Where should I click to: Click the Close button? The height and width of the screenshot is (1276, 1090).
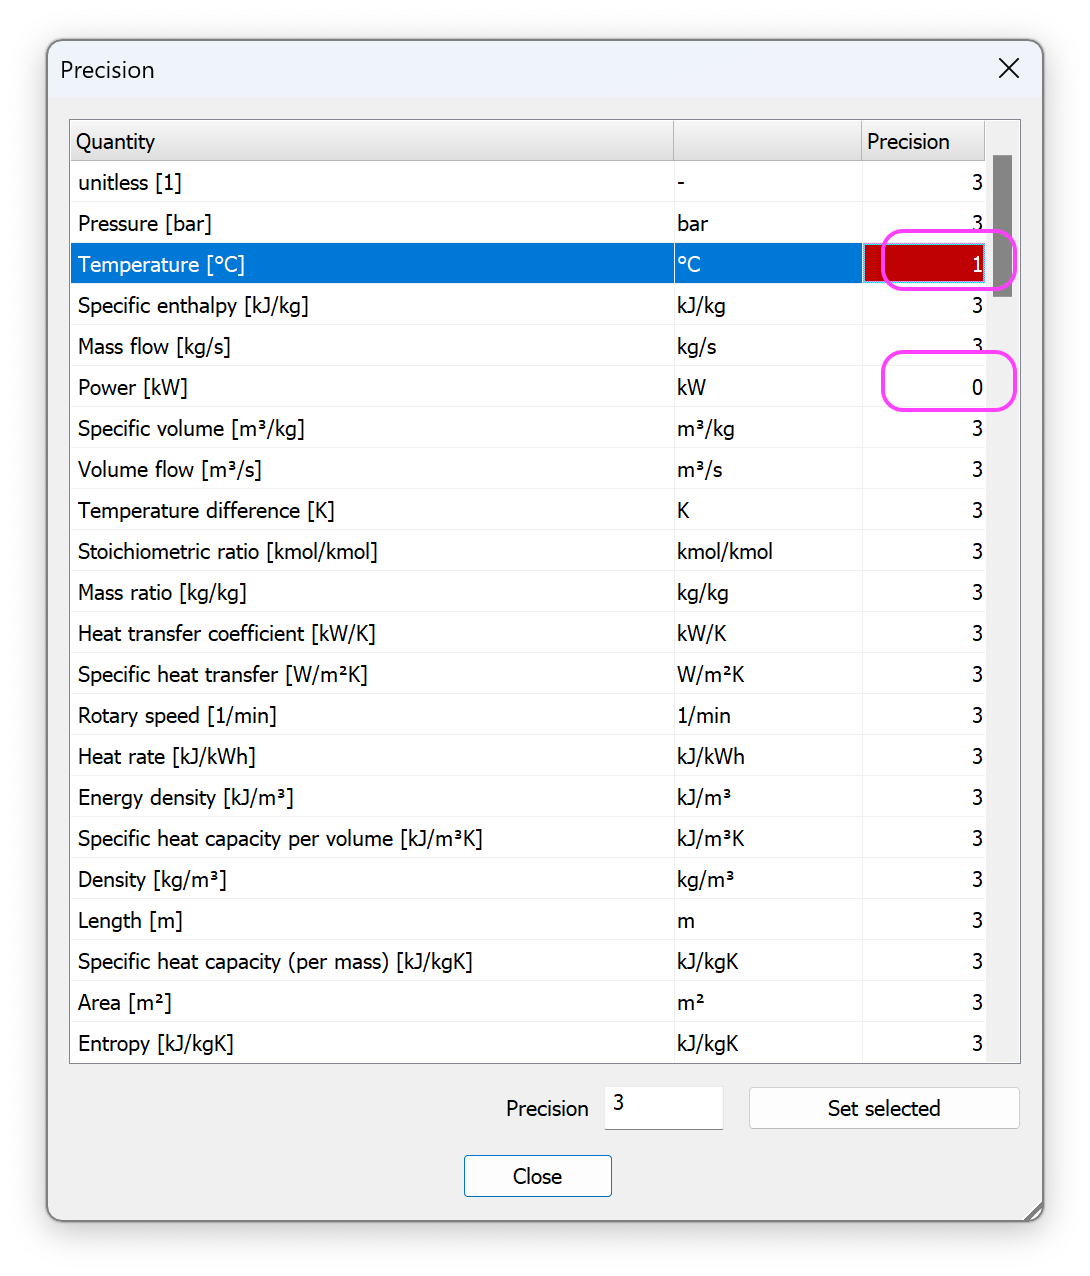pos(538,1176)
